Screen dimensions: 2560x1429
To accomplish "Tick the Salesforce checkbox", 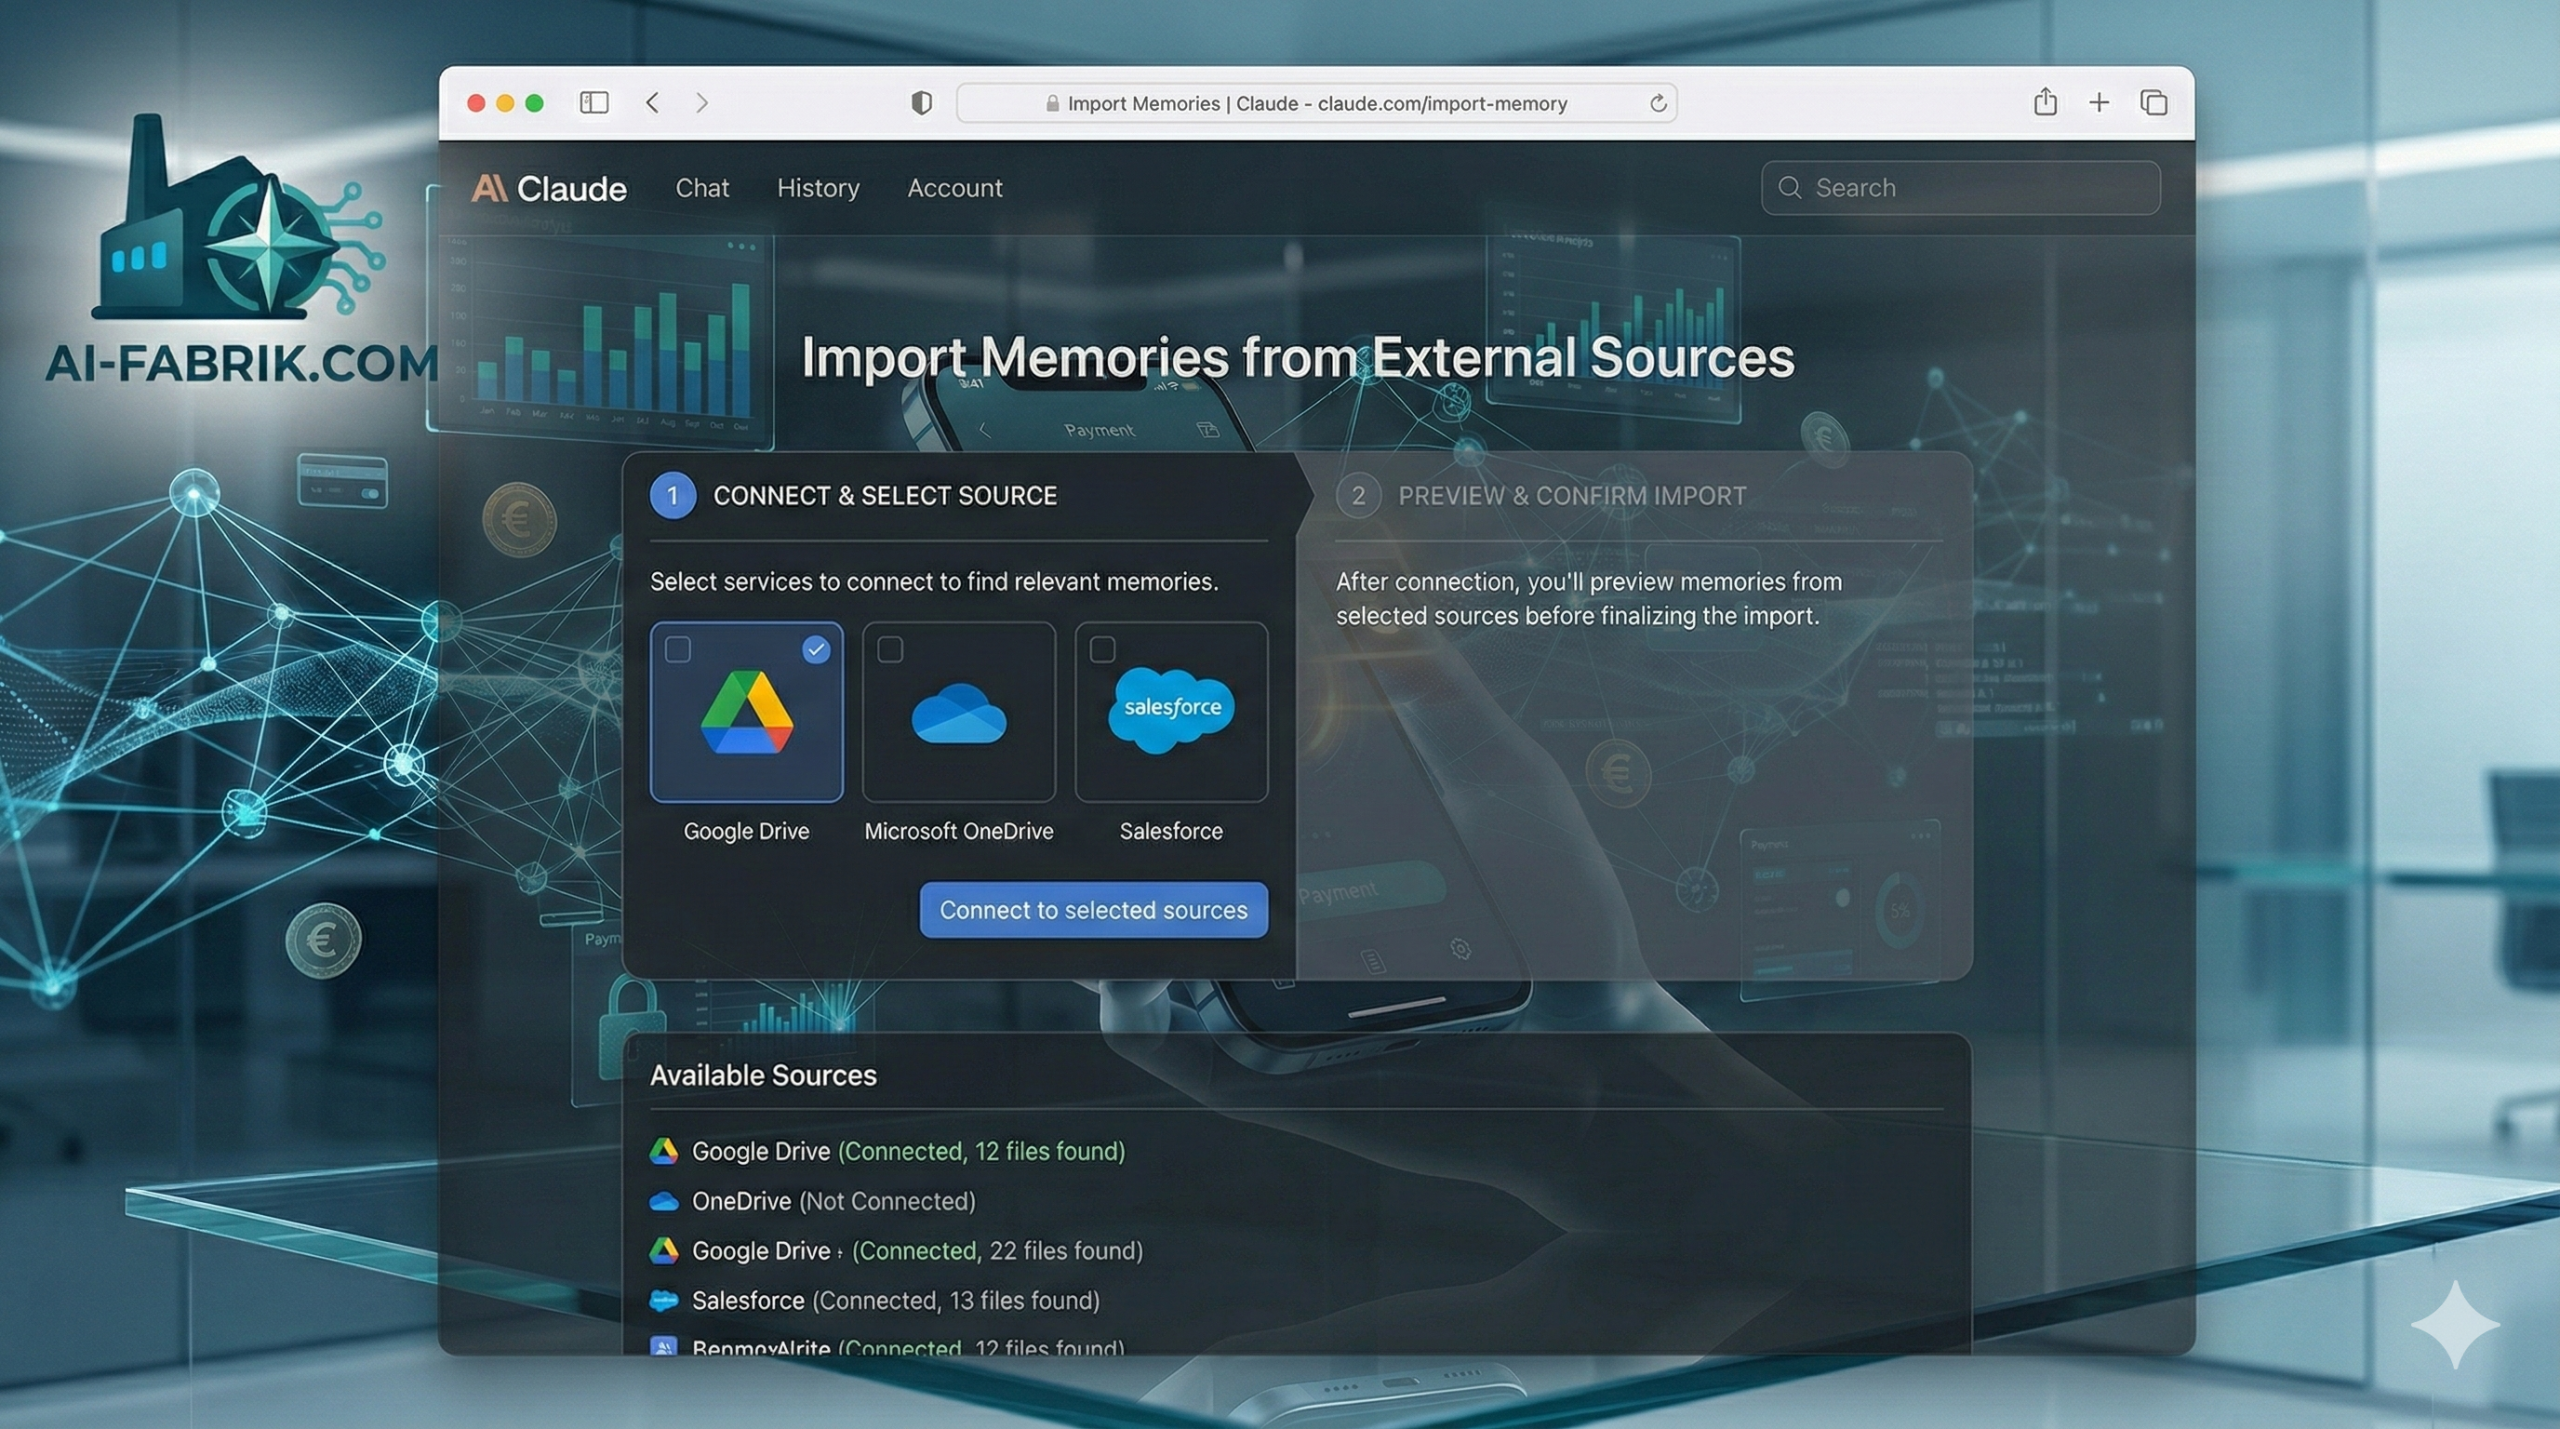I will coord(1102,650).
